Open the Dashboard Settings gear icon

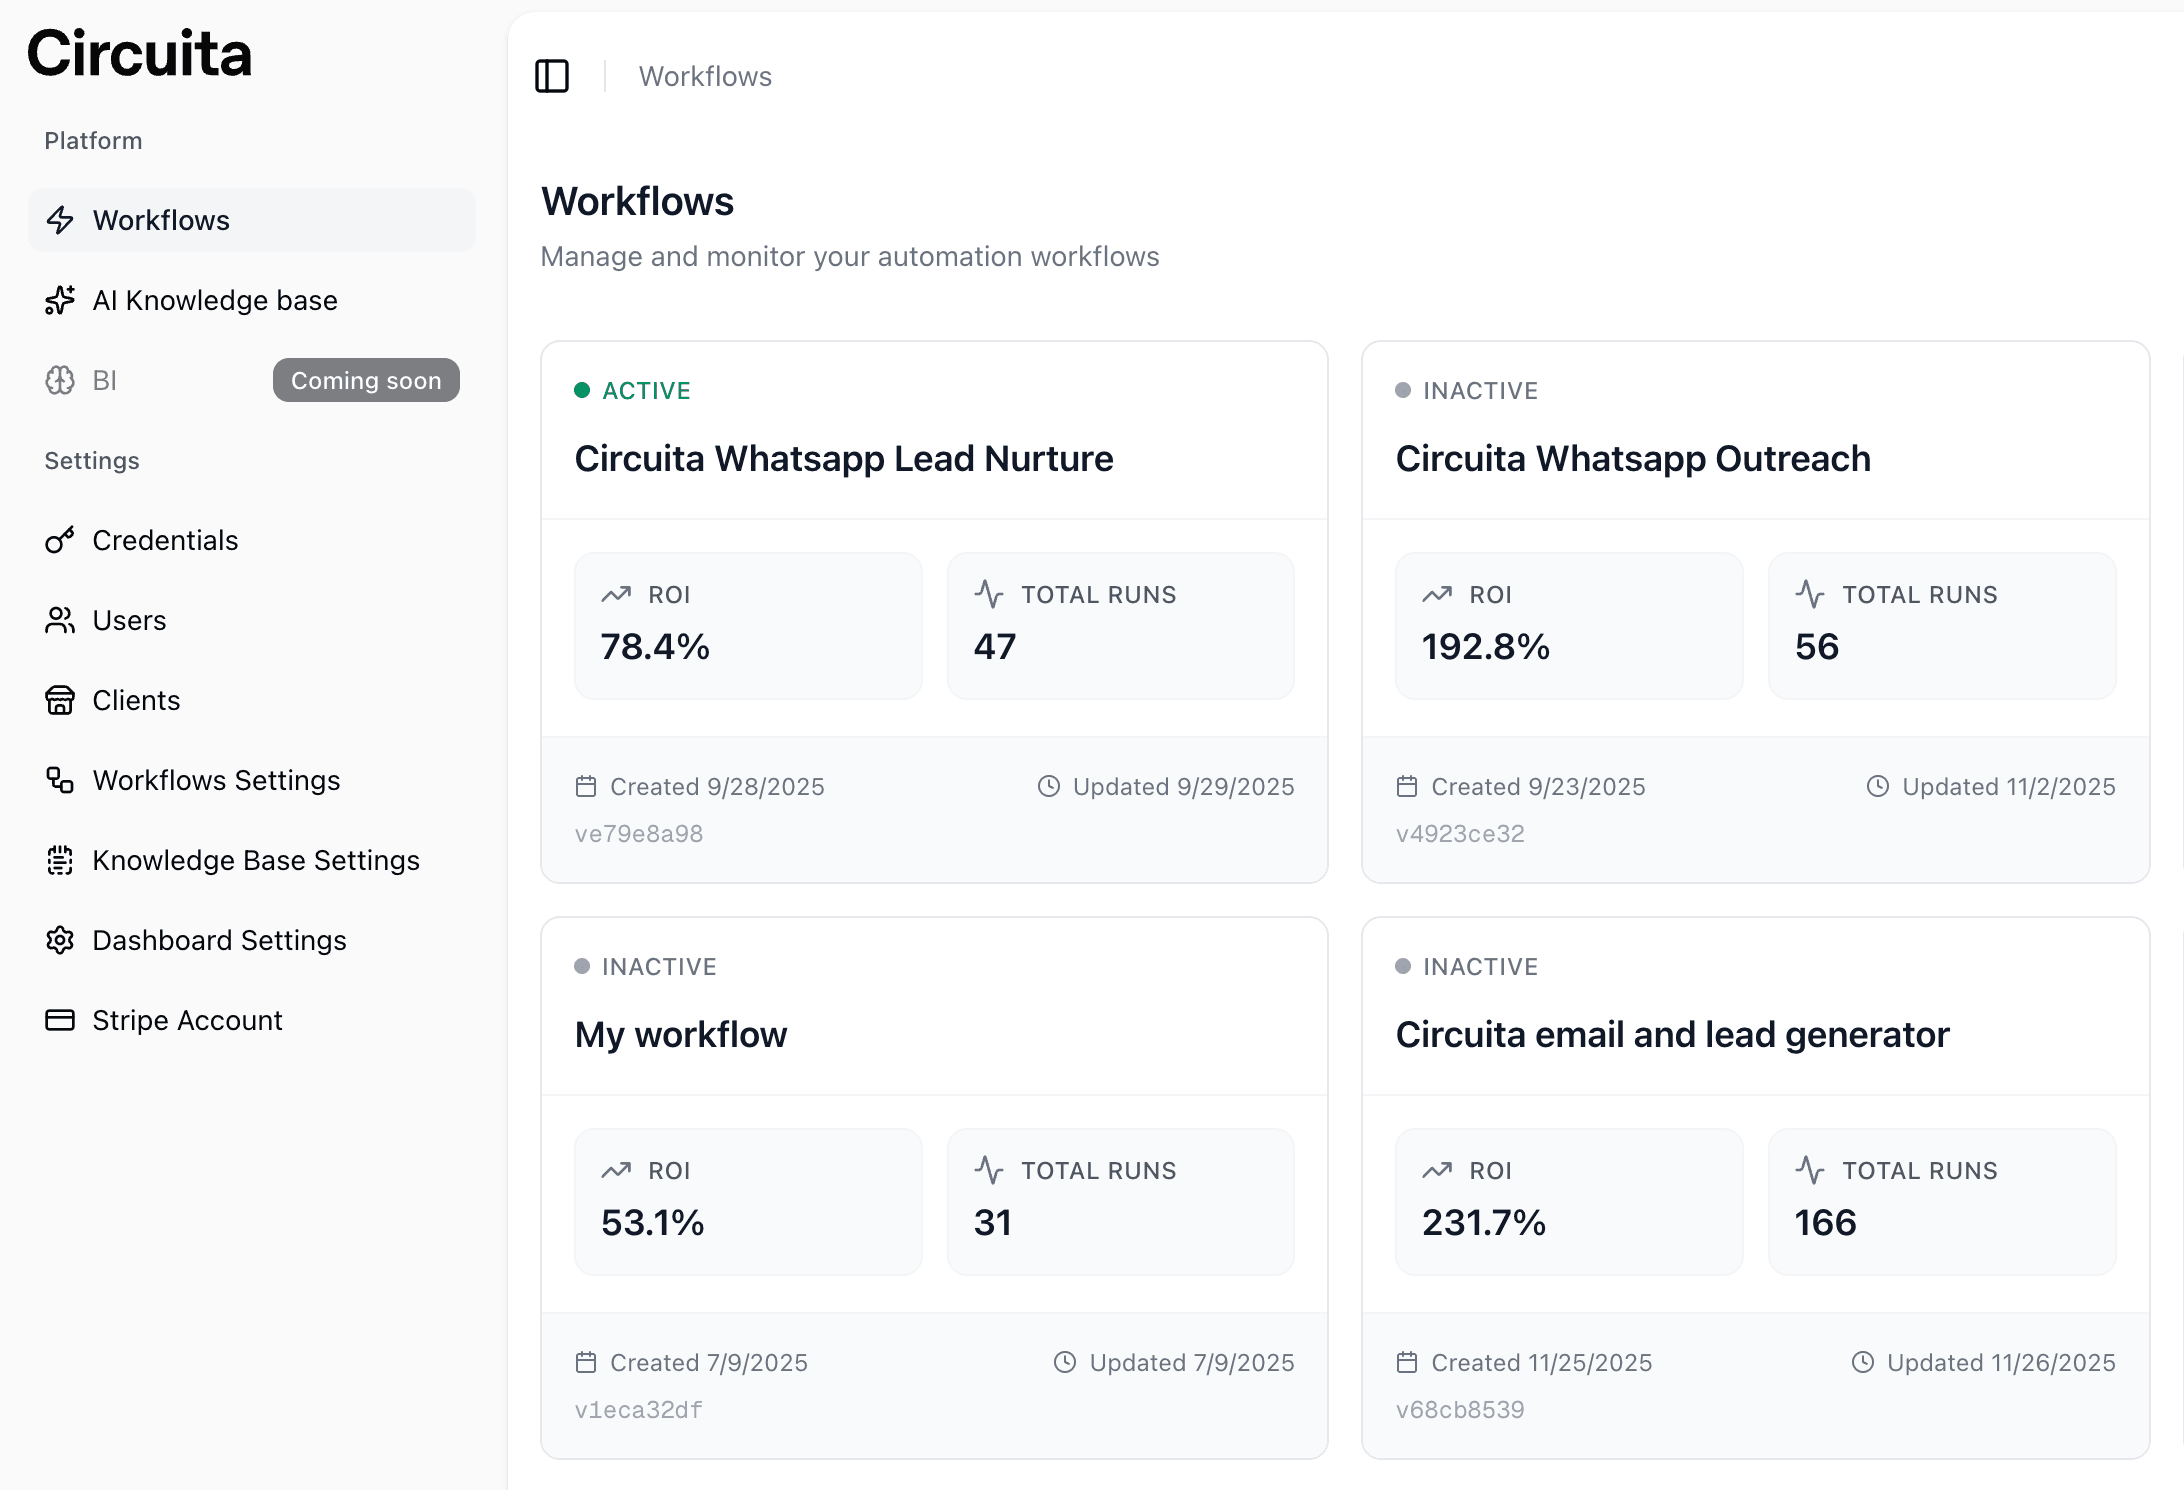(x=60, y=940)
